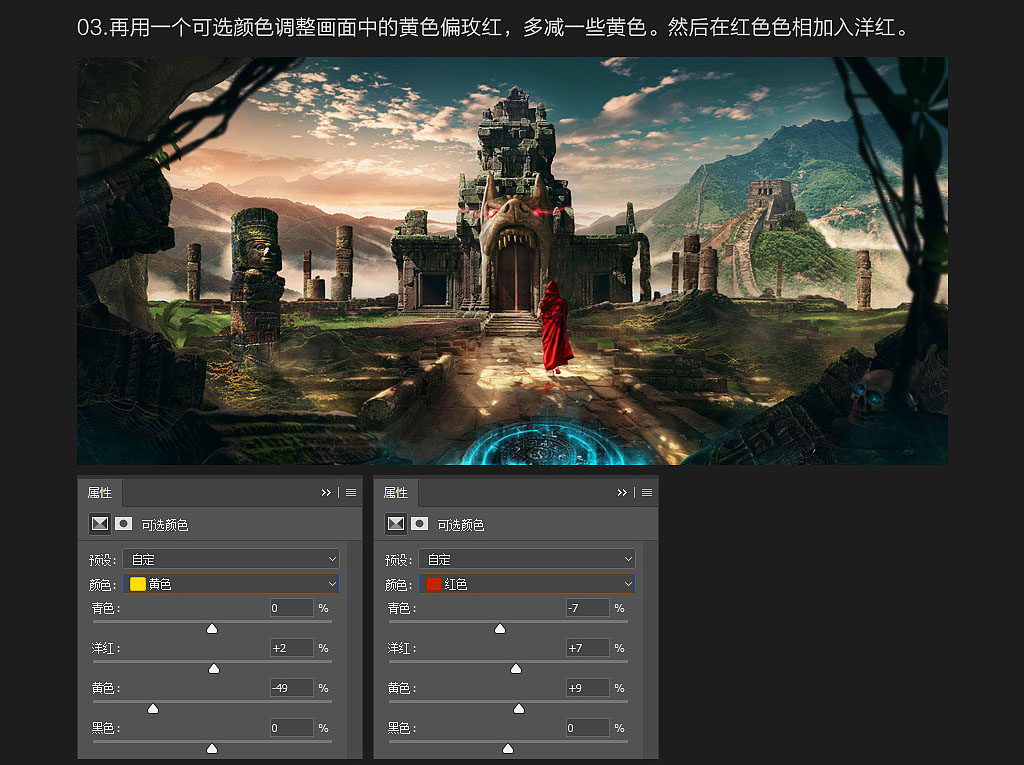Image resolution: width=1024 pixels, height=765 pixels.
Task: Click the 黑色 slider handle in red panel
Action: click(508, 748)
